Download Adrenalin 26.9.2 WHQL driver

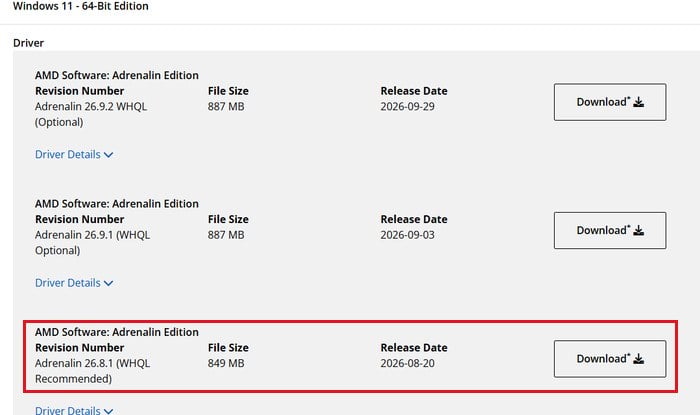(x=610, y=102)
